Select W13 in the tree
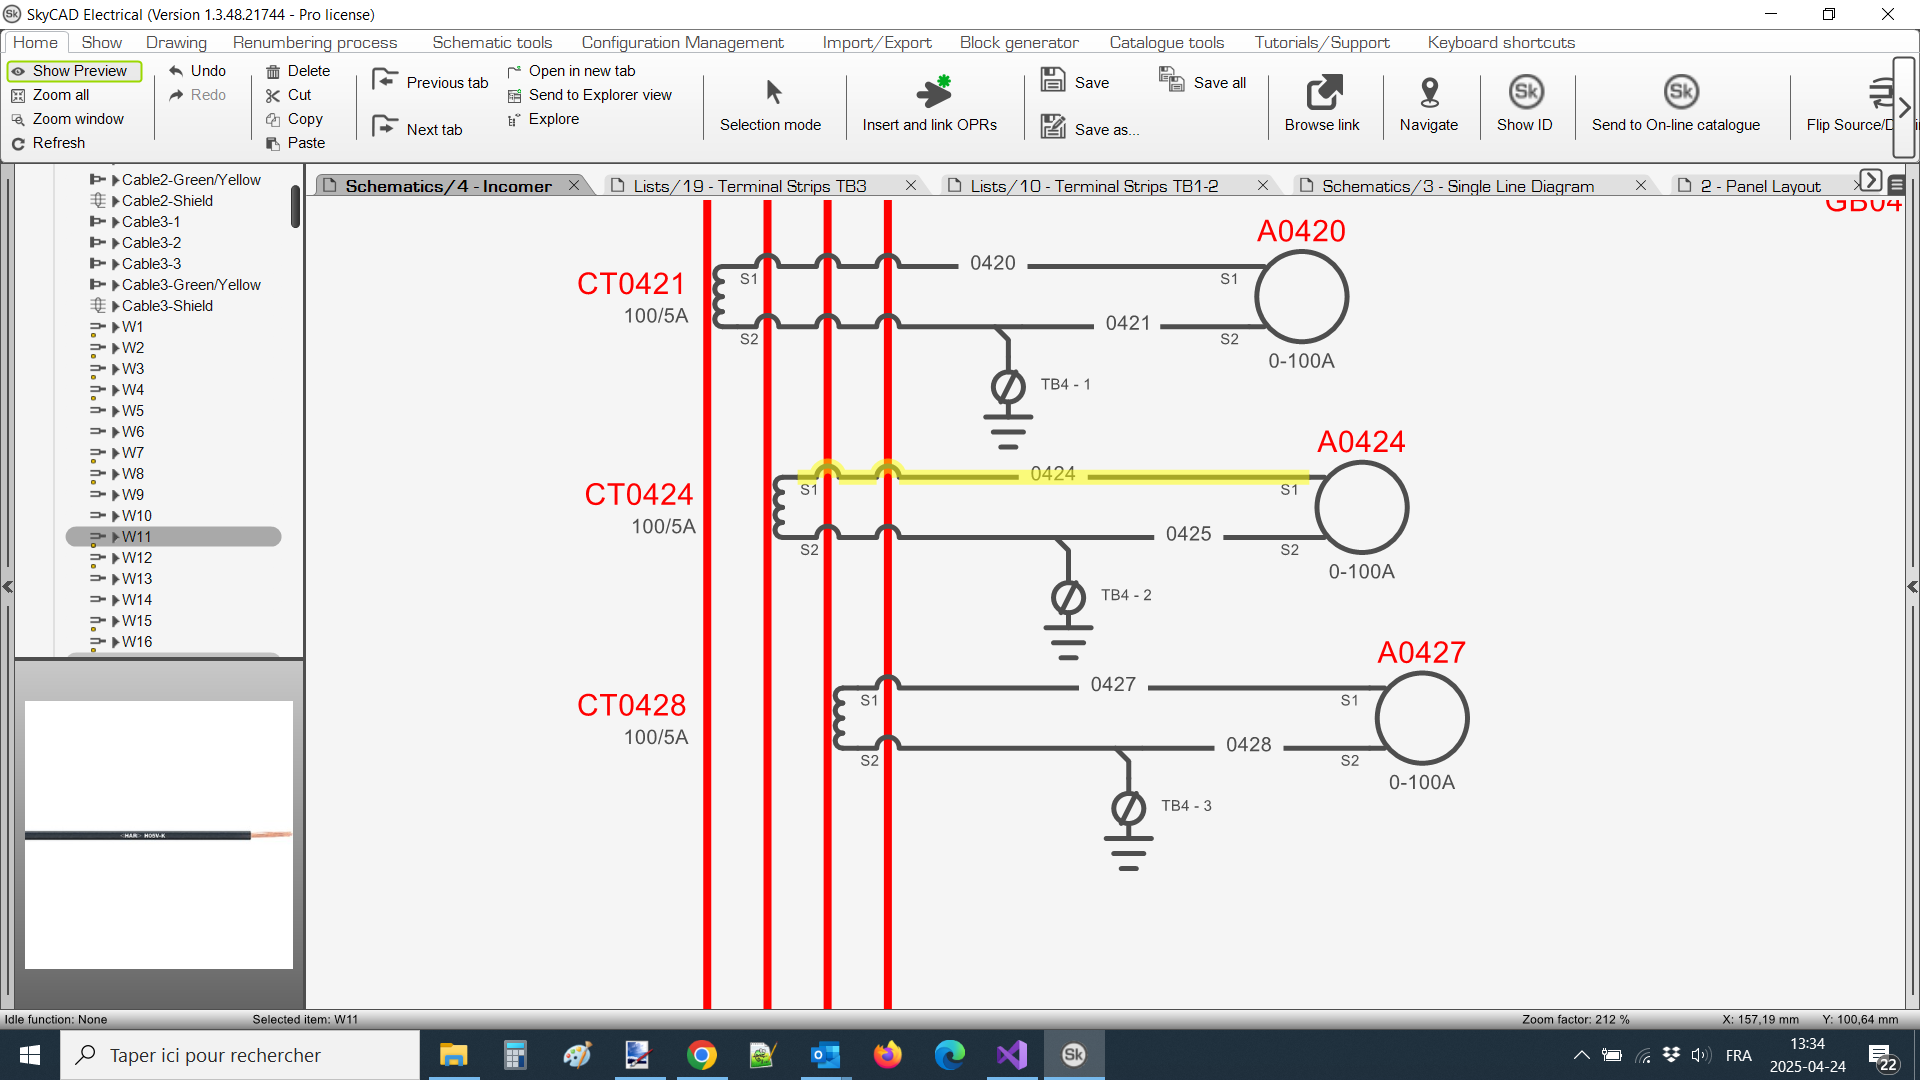Screen dimensions: 1920x1080 pos(137,579)
